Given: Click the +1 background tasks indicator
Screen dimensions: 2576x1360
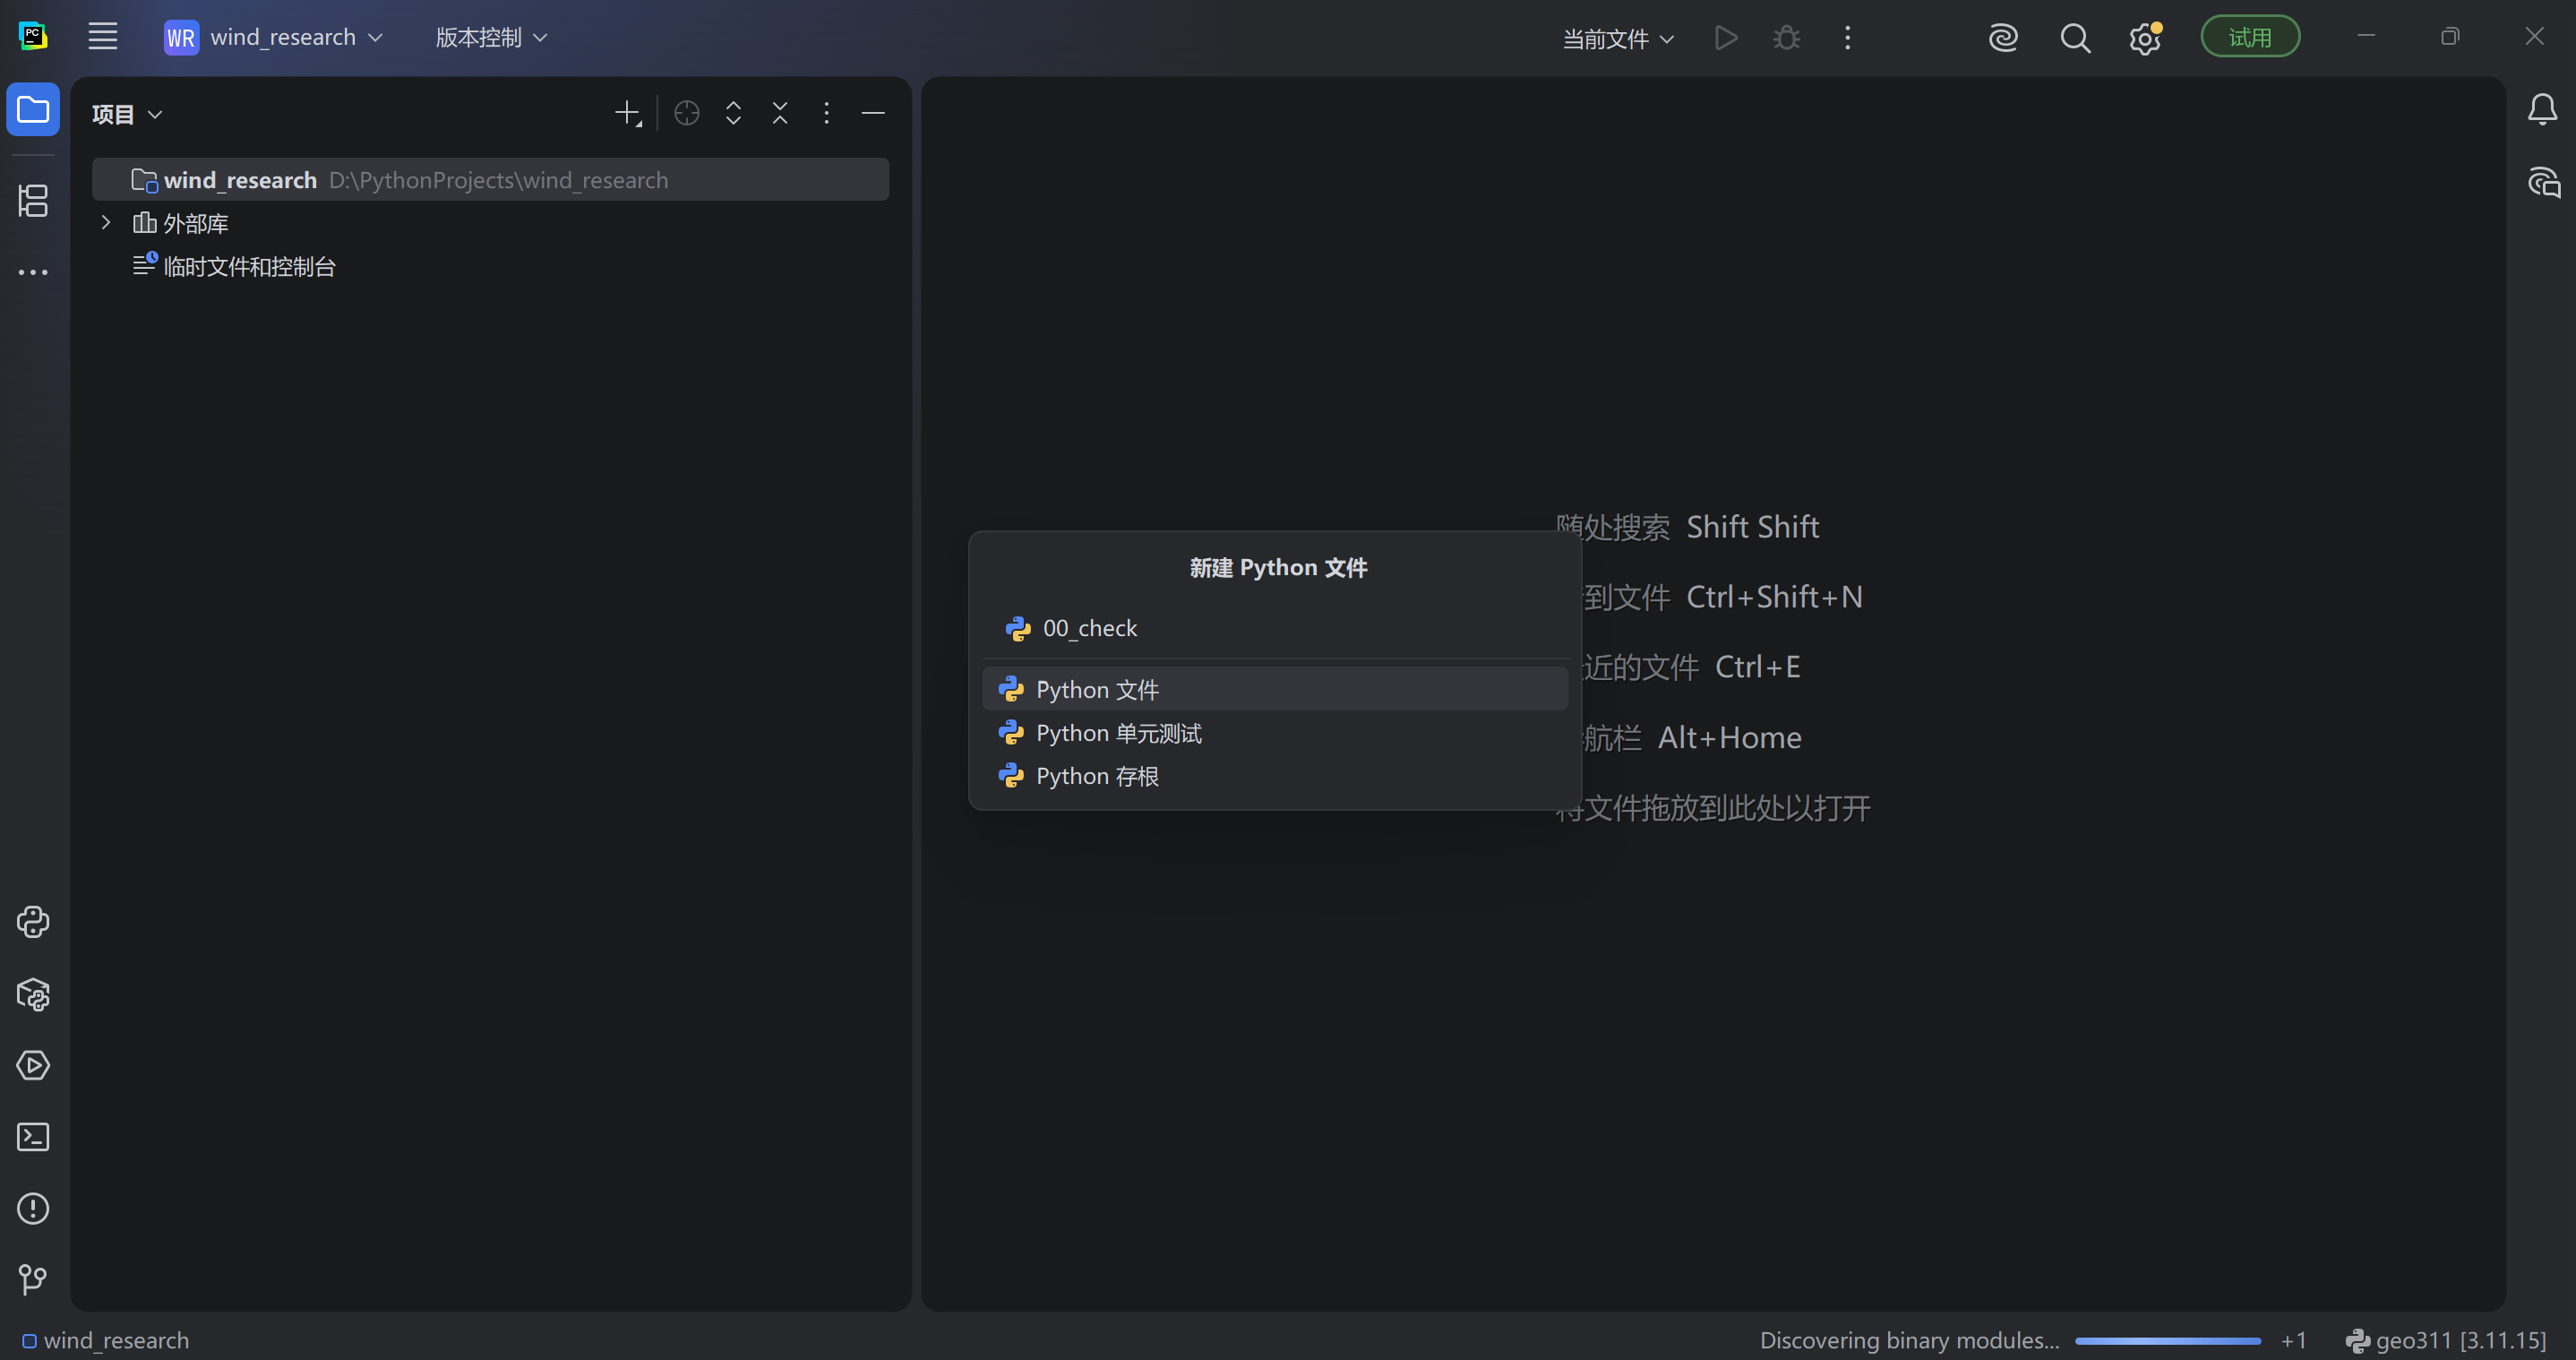Looking at the screenshot, I should coord(2293,1340).
